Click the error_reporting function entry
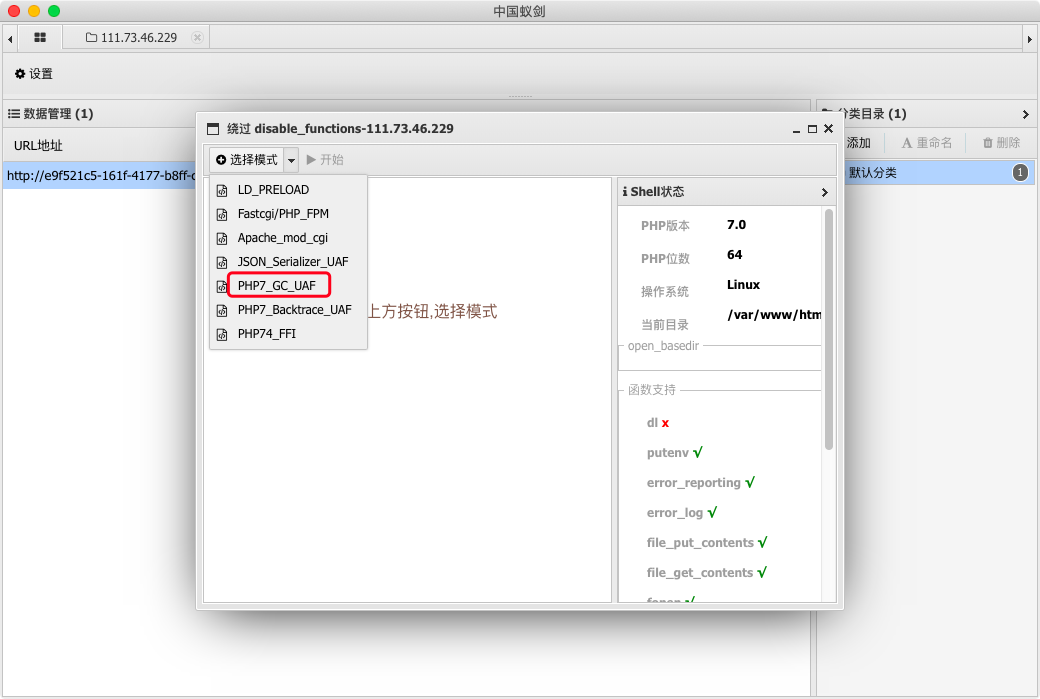 coord(700,483)
